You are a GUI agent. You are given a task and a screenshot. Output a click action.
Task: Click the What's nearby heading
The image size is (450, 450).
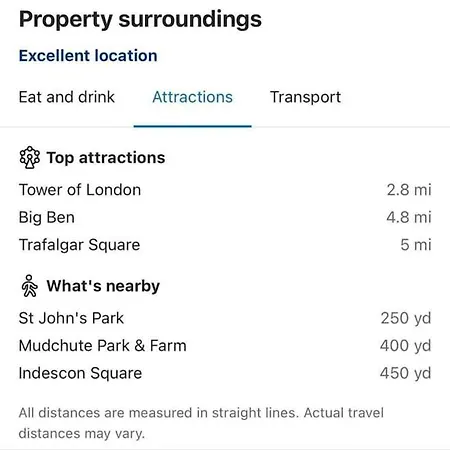coord(103,286)
